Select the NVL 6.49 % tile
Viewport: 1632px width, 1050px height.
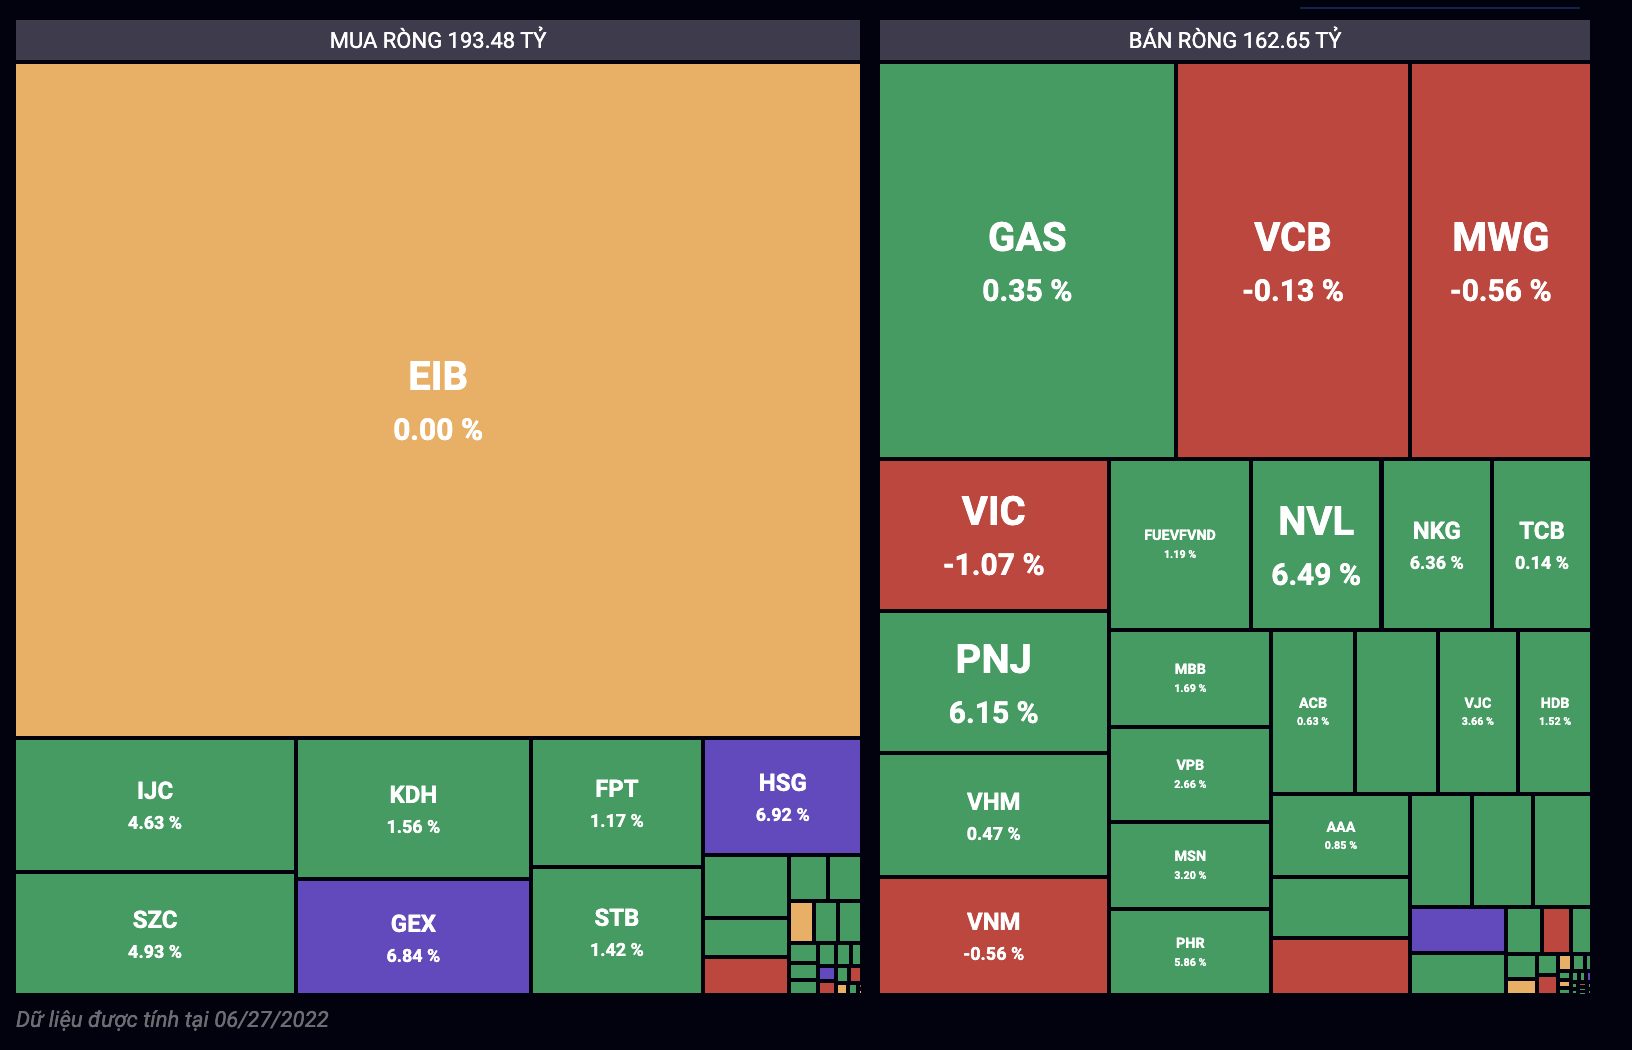1315,545
